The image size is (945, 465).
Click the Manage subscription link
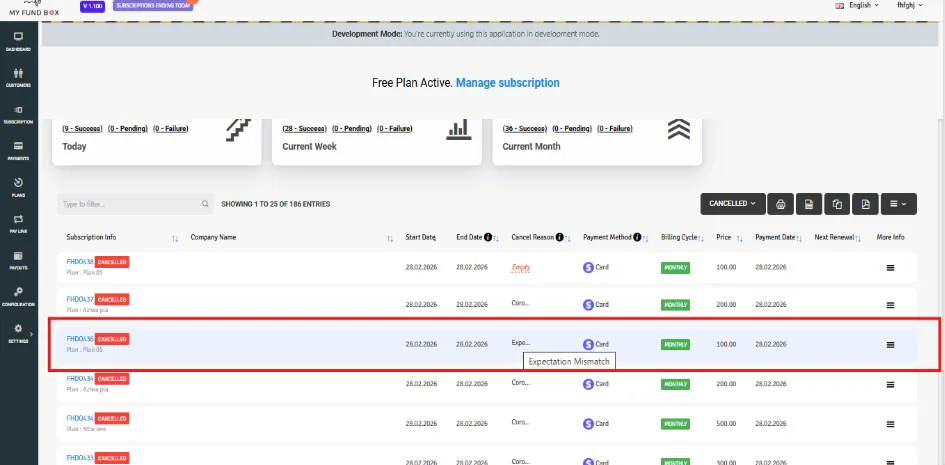click(x=507, y=83)
